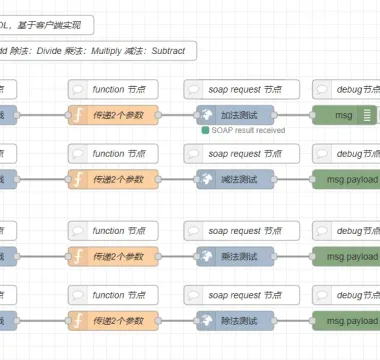Select the wire between 传递2个参数 and 除法测试
Viewport: 380px width, 360px height.
coord(178,321)
